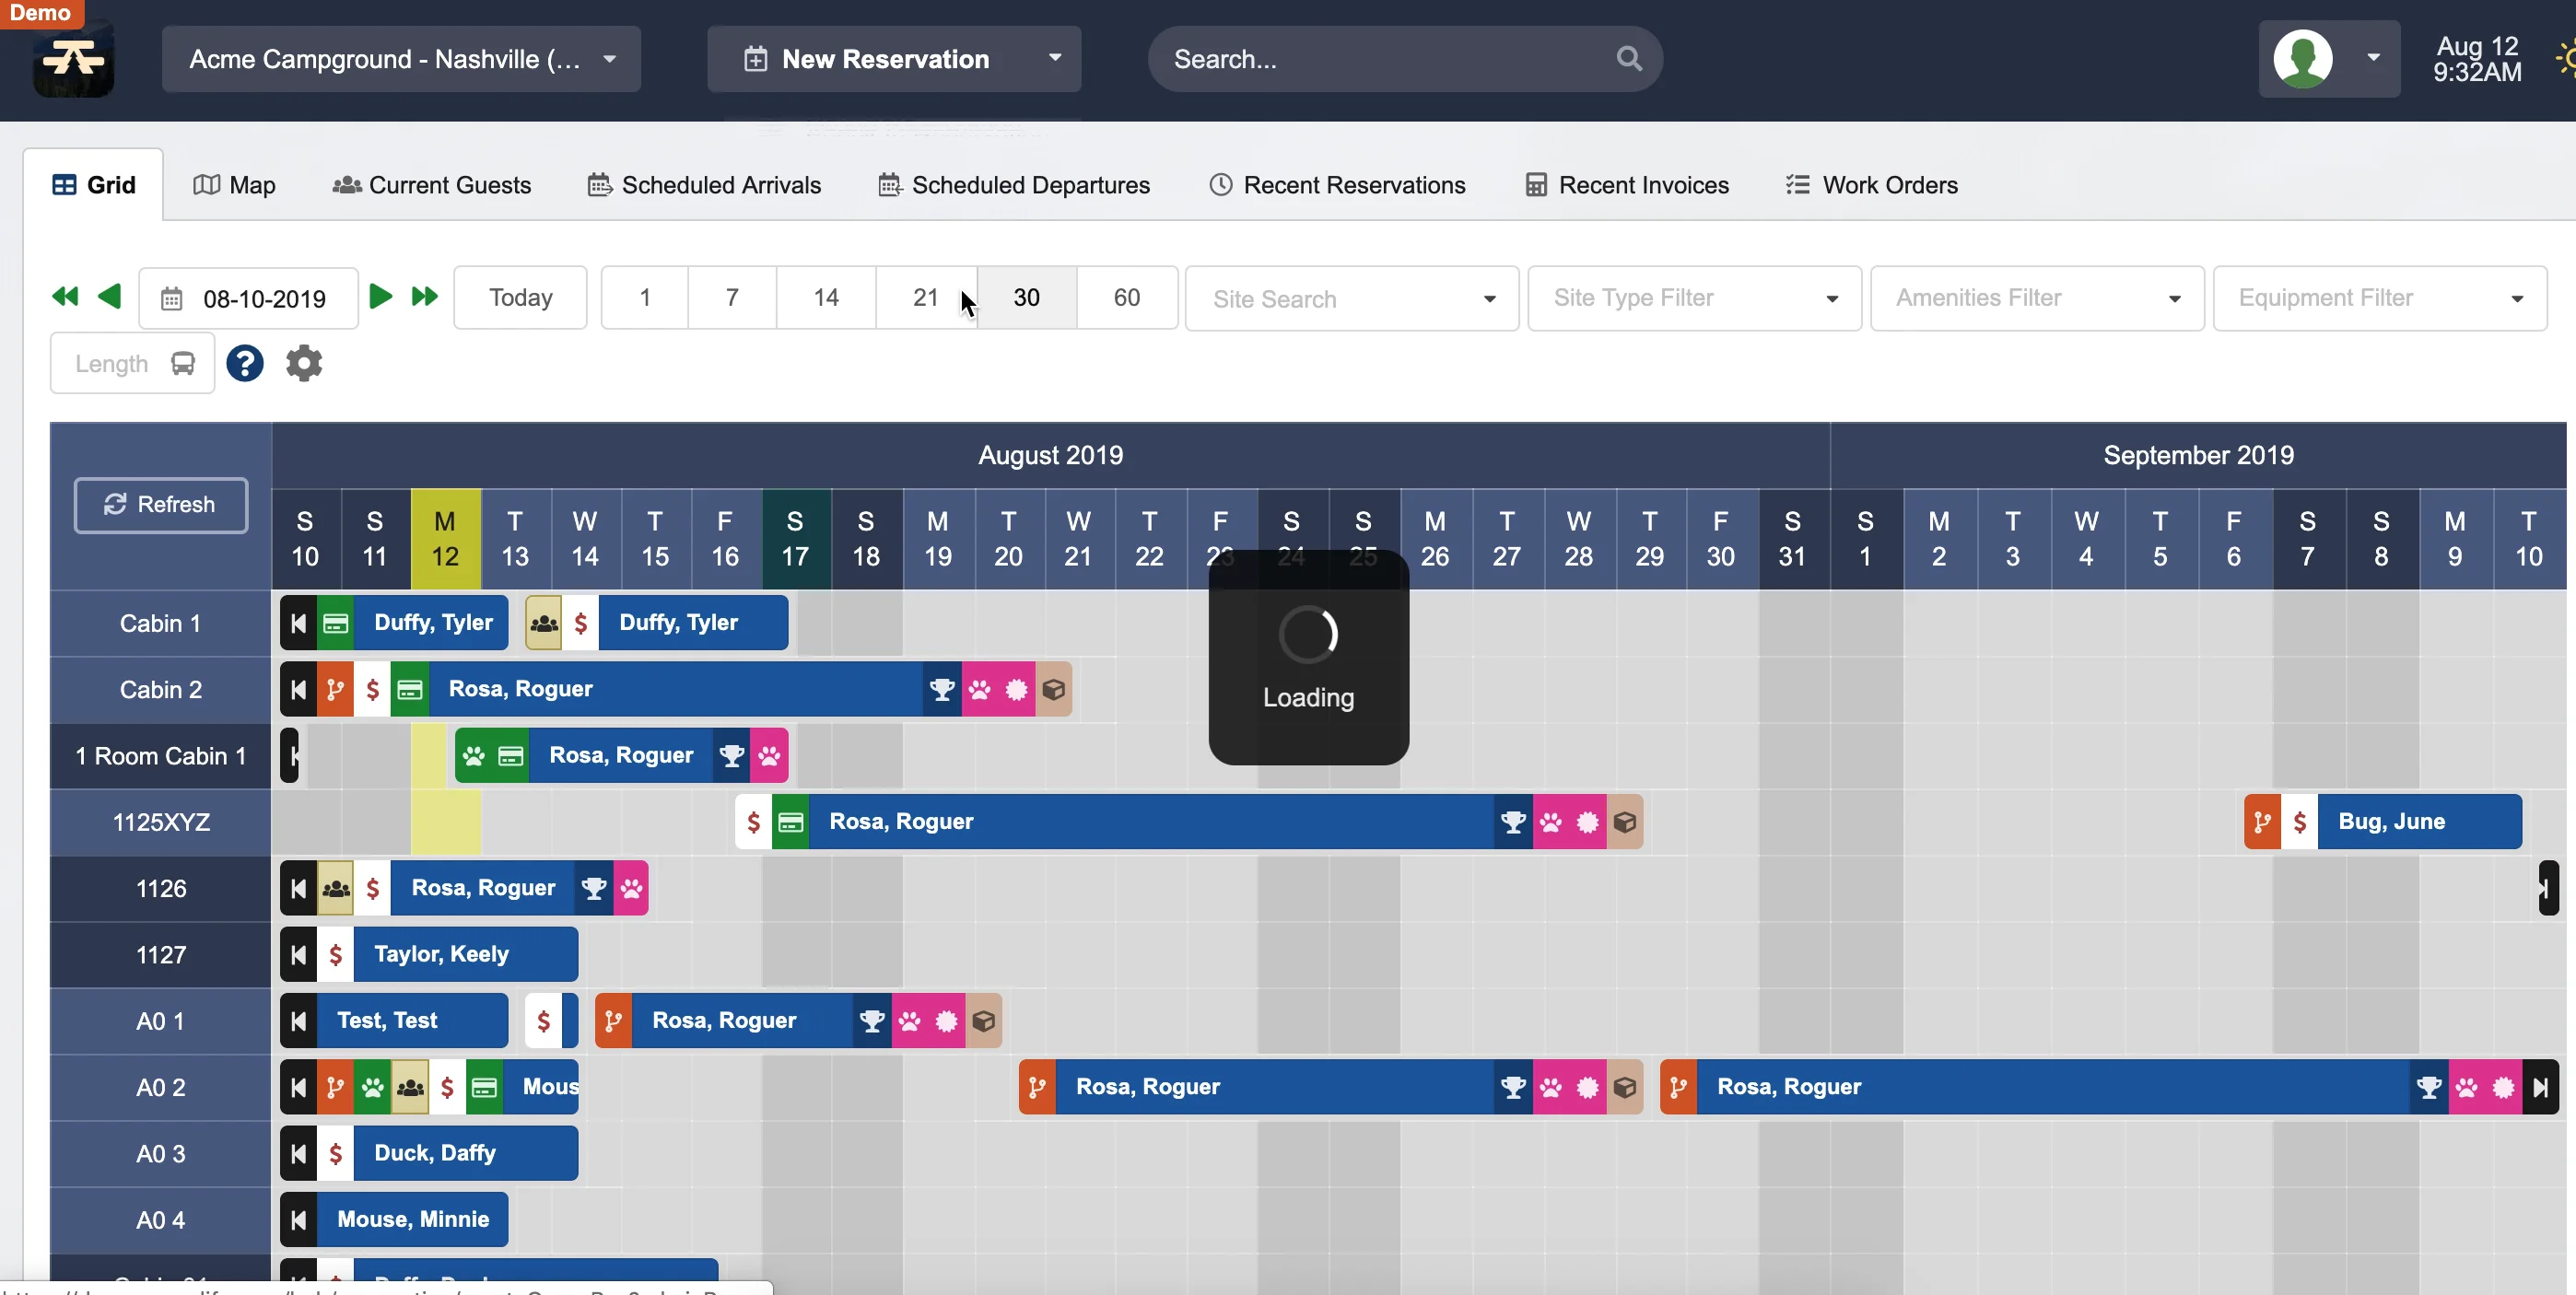
Task: Open the Acme Campground location dropdown
Action: point(401,59)
